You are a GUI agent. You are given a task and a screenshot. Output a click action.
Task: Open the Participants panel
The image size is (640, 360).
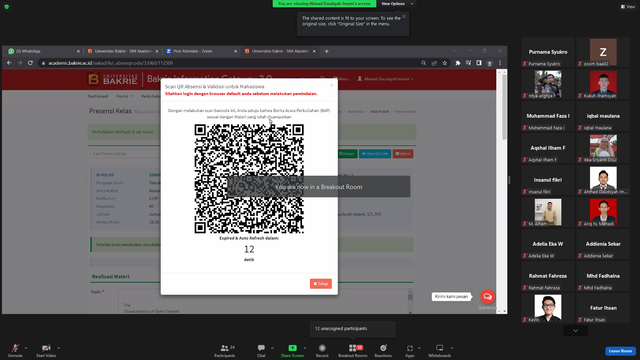(x=225, y=350)
